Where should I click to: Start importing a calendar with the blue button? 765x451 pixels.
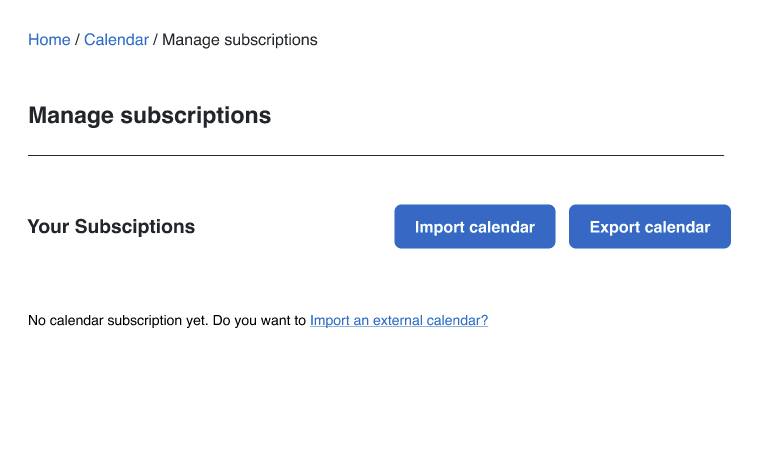click(x=475, y=226)
